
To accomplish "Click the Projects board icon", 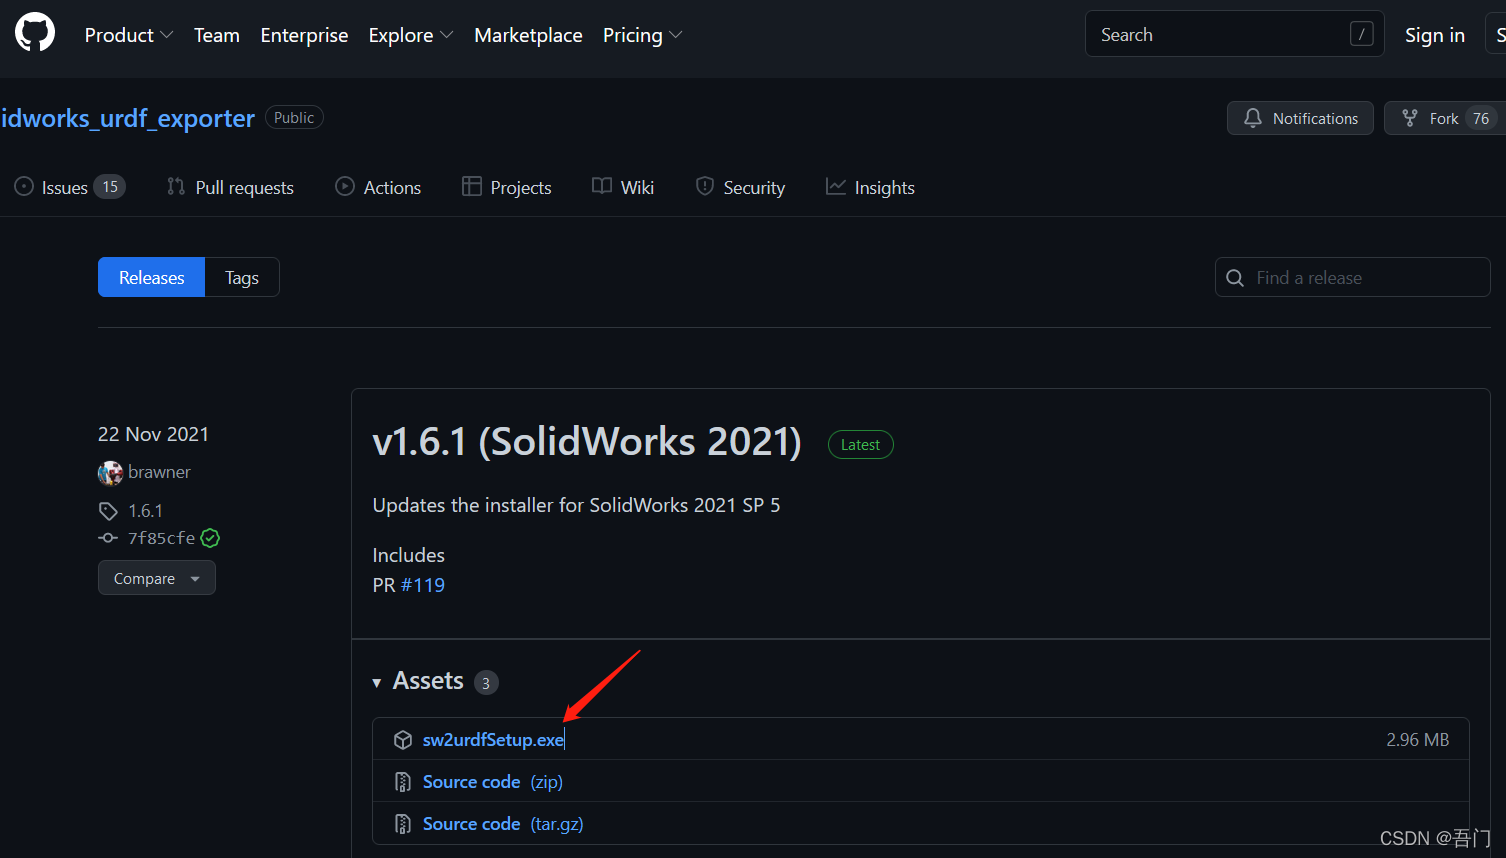I will pos(472,187).
